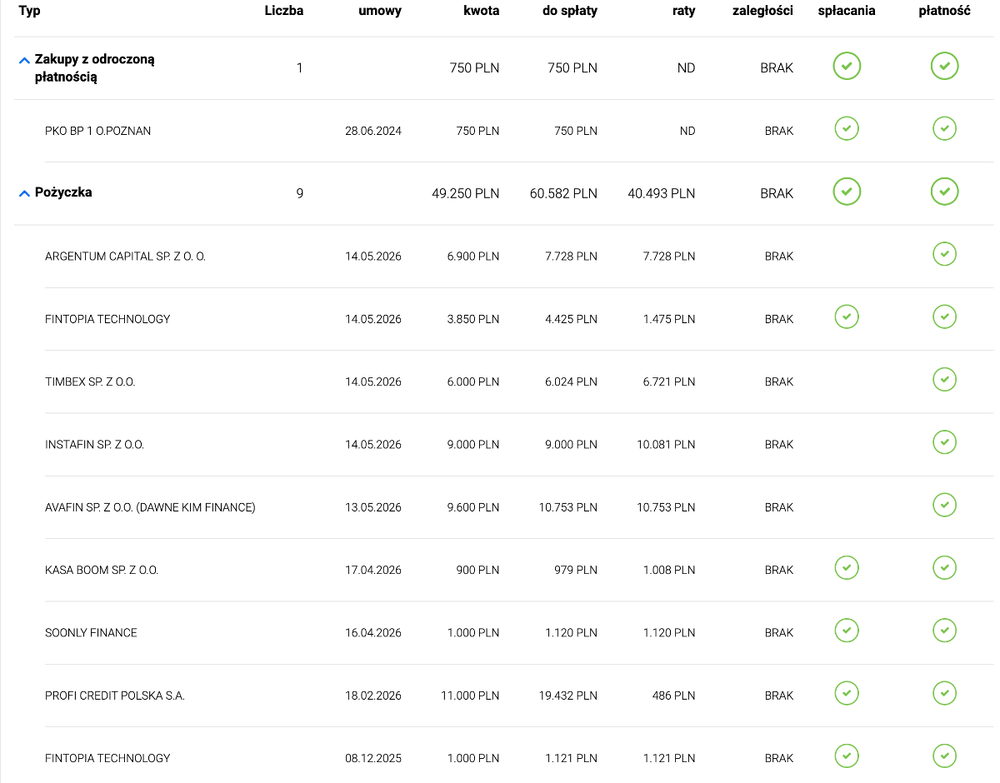Click the date 16.04.2026
Image resolution: width=1000 pixels, height=783 pixels.
click(x=373, y=633)
